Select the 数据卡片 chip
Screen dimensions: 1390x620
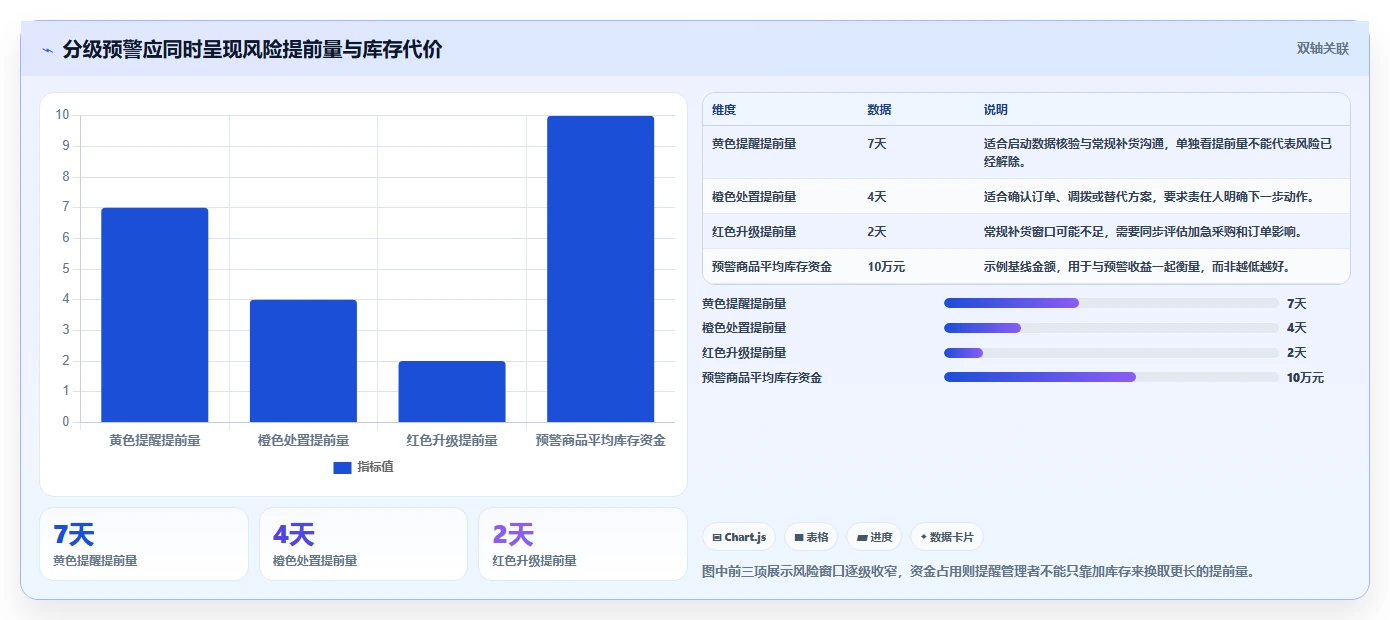point(946,537)
